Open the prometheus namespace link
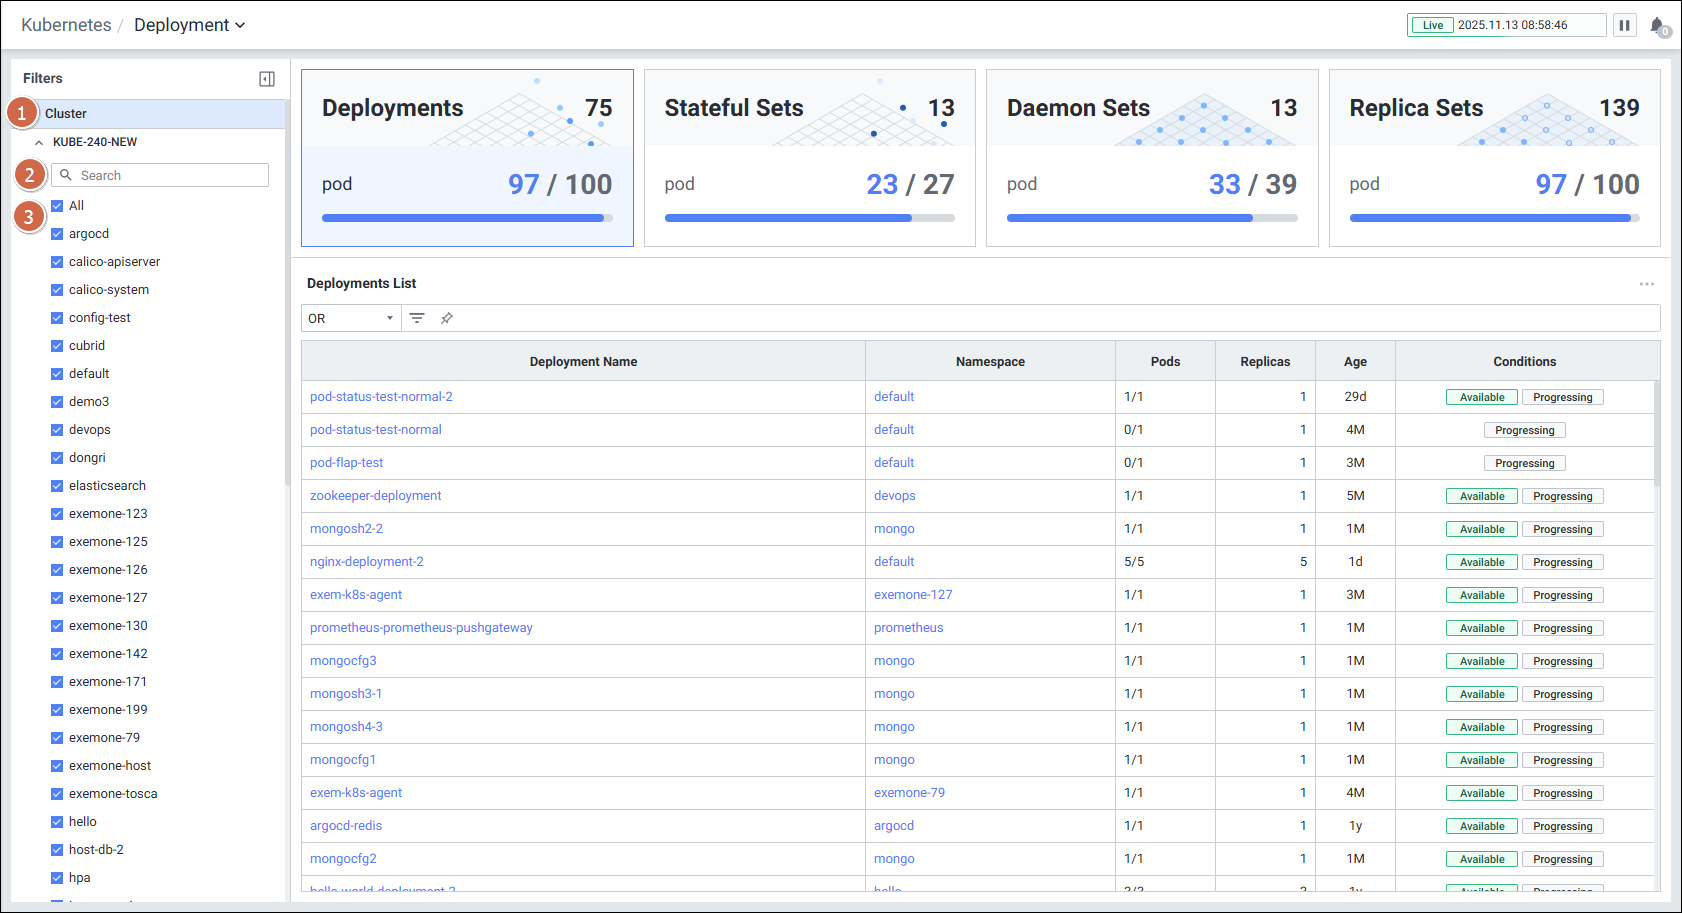 coord(908,628)
